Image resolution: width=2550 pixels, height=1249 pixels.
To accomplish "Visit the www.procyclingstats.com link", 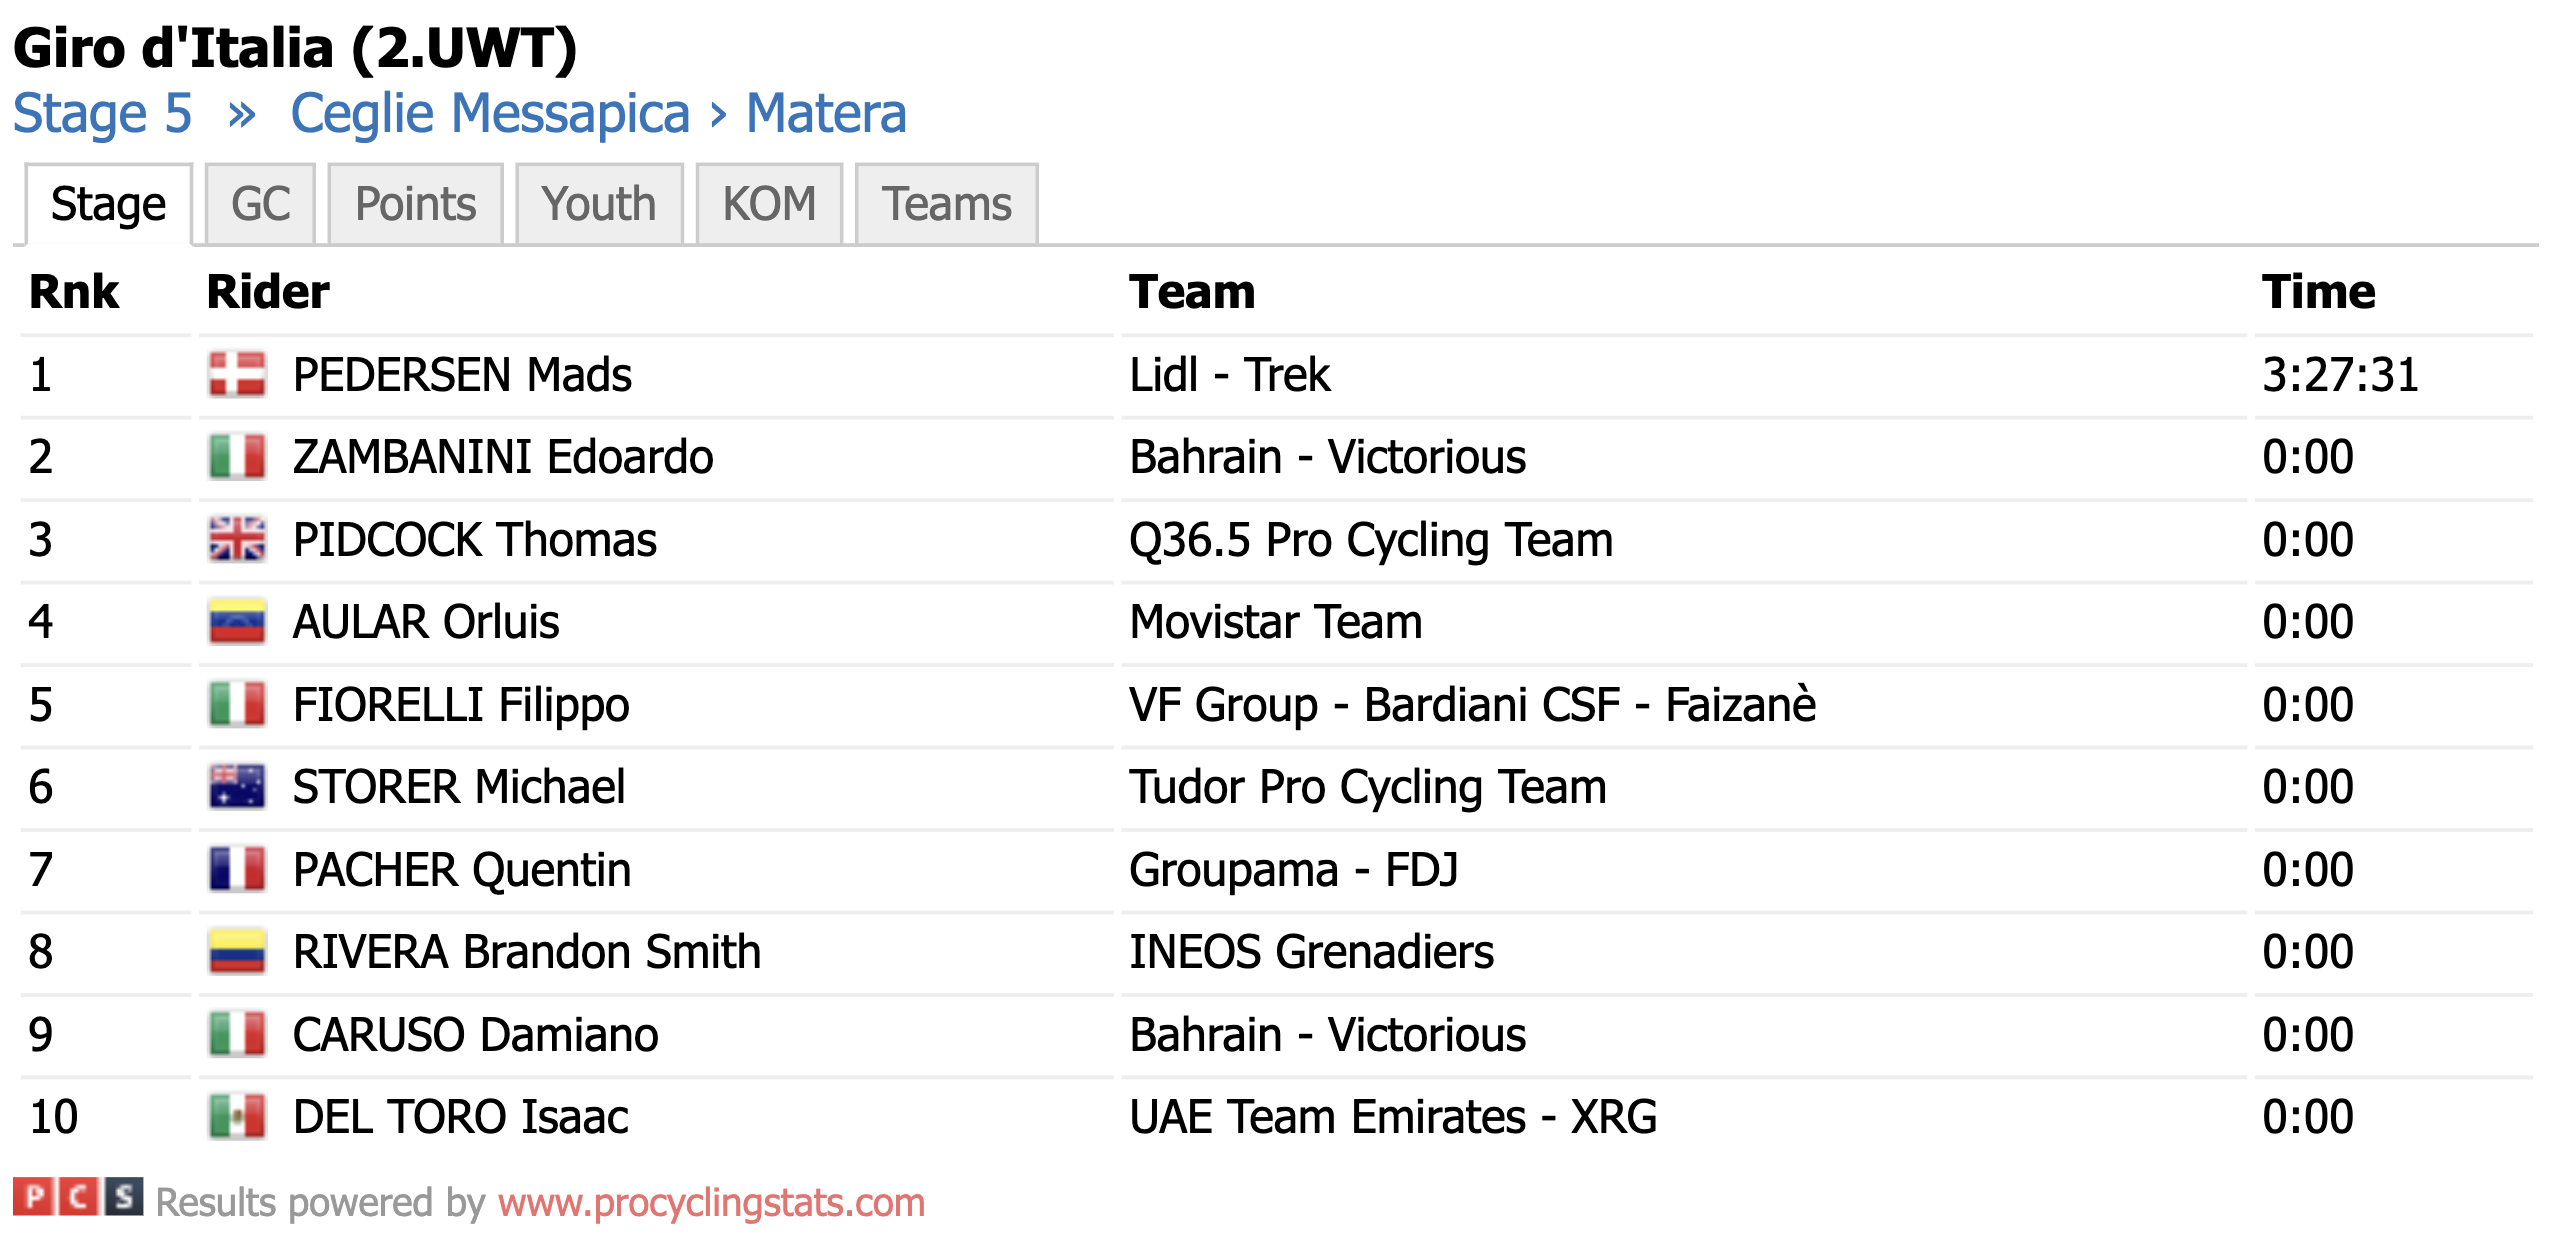I will (x=711, y=1202).
